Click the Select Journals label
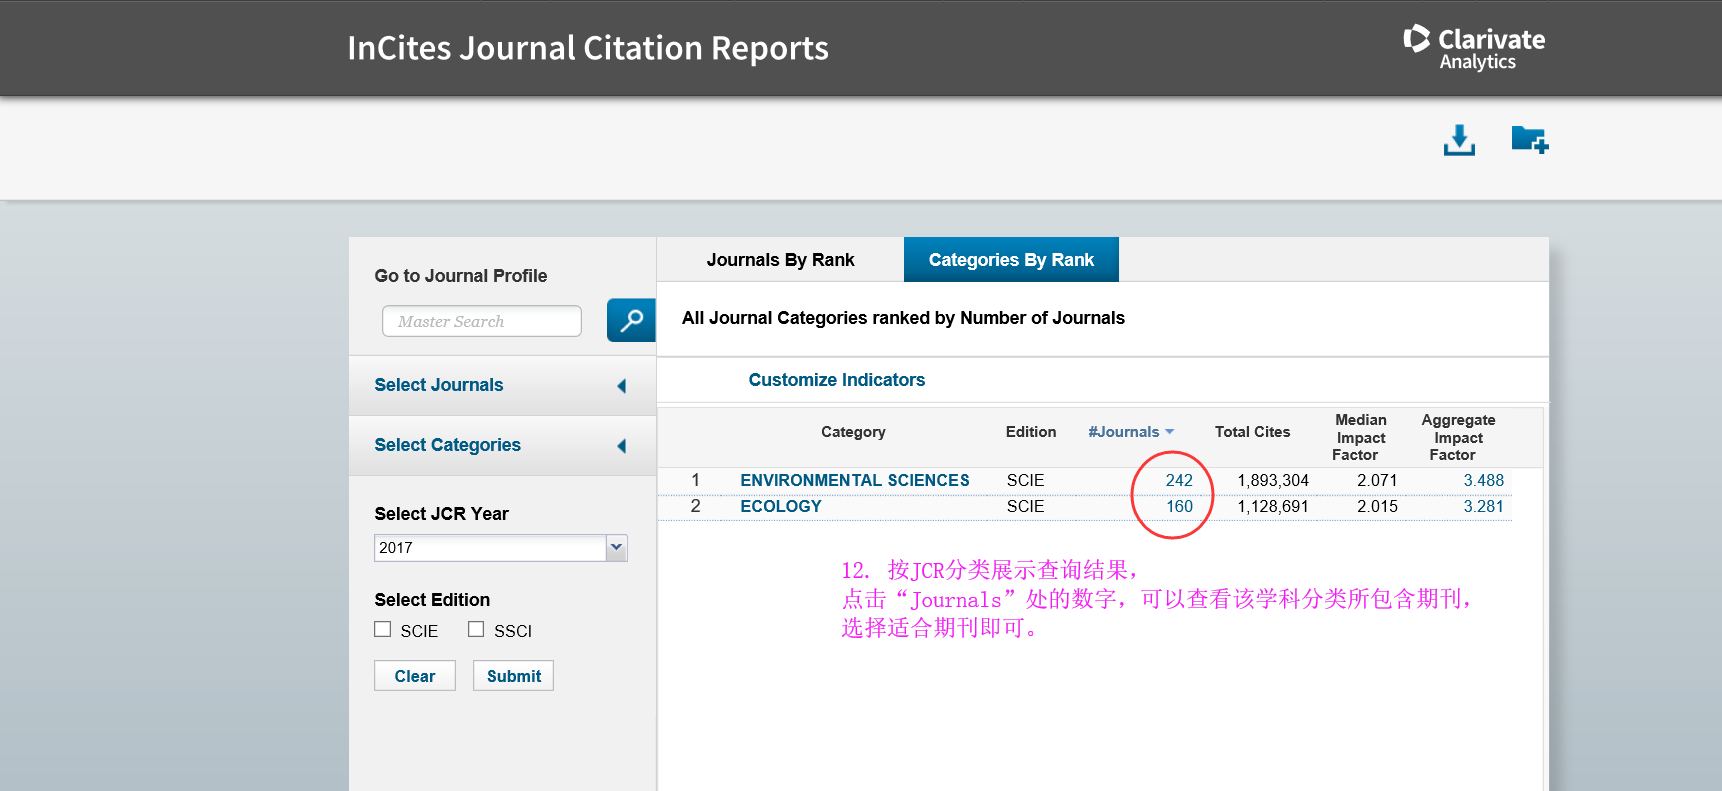 [439, 385]
